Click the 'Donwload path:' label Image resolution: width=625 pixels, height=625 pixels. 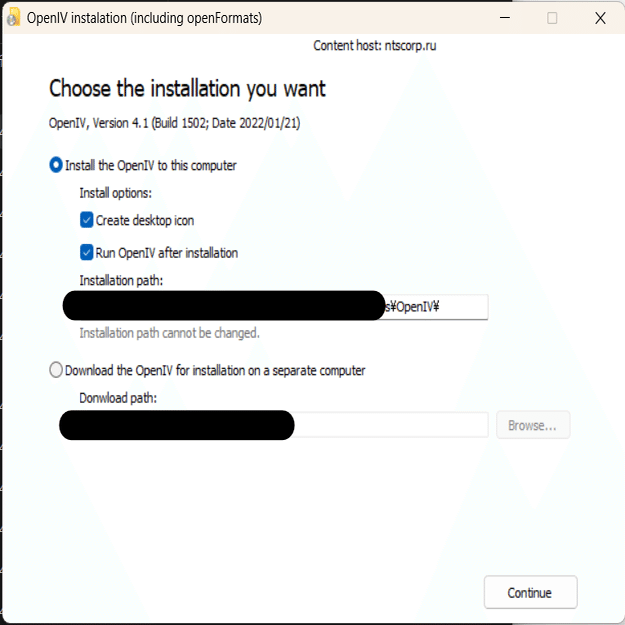(x=118, y=398)
